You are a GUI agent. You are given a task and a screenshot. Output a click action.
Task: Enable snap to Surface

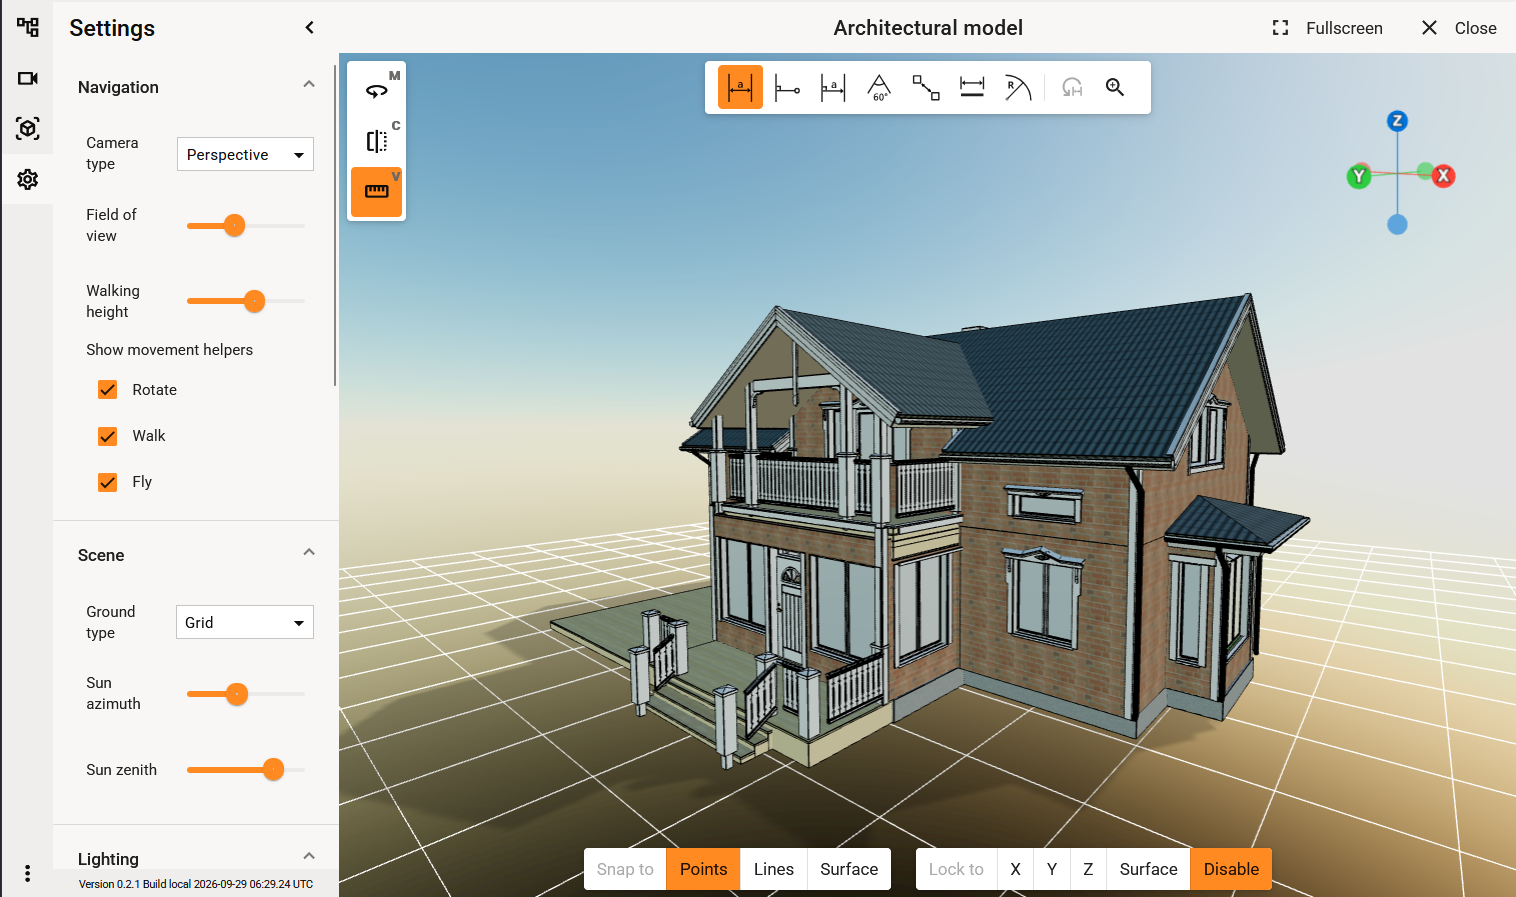point(849,869)
